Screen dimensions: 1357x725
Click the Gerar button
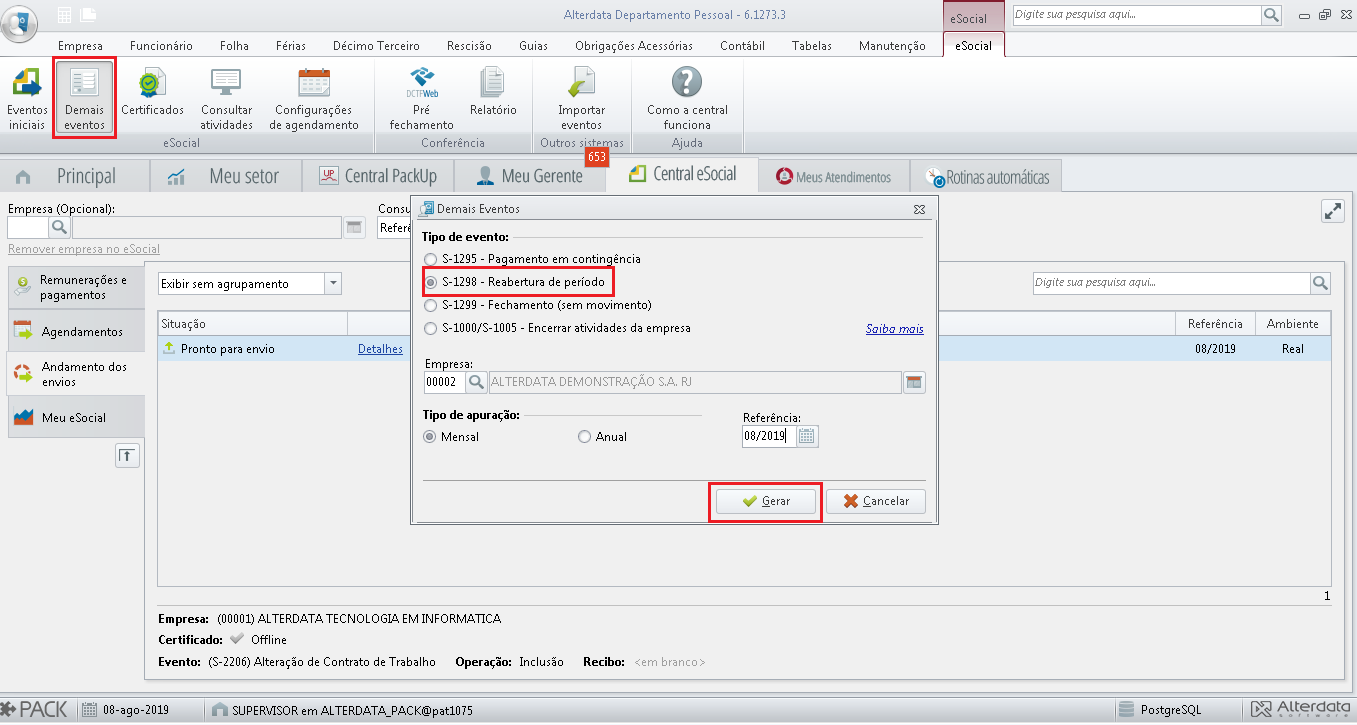pyautogui.click(x=766, y=501)
